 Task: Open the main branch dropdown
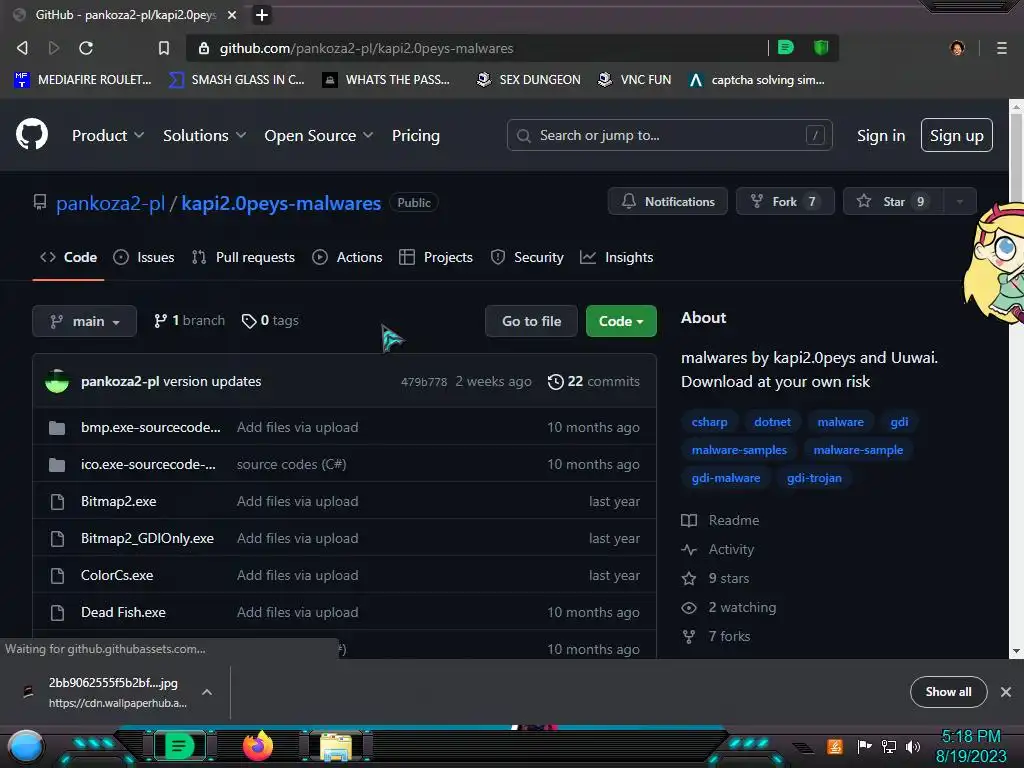pyautogui.click(x=84, y=321)
